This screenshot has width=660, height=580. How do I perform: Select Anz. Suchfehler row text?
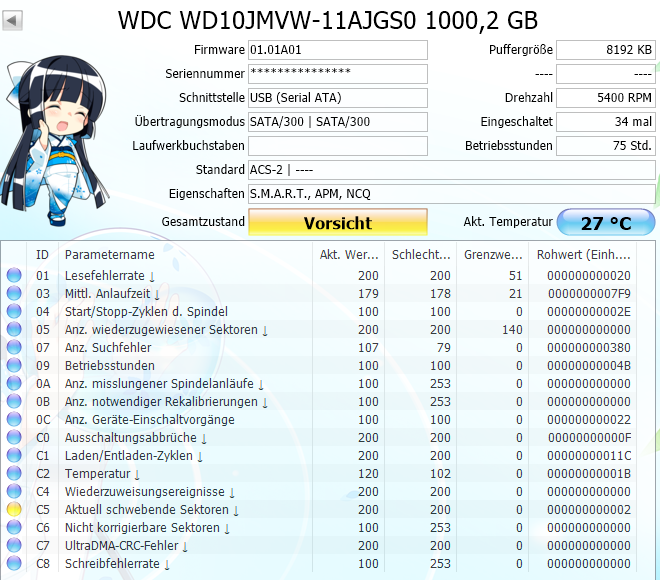(x=108, y=348)
